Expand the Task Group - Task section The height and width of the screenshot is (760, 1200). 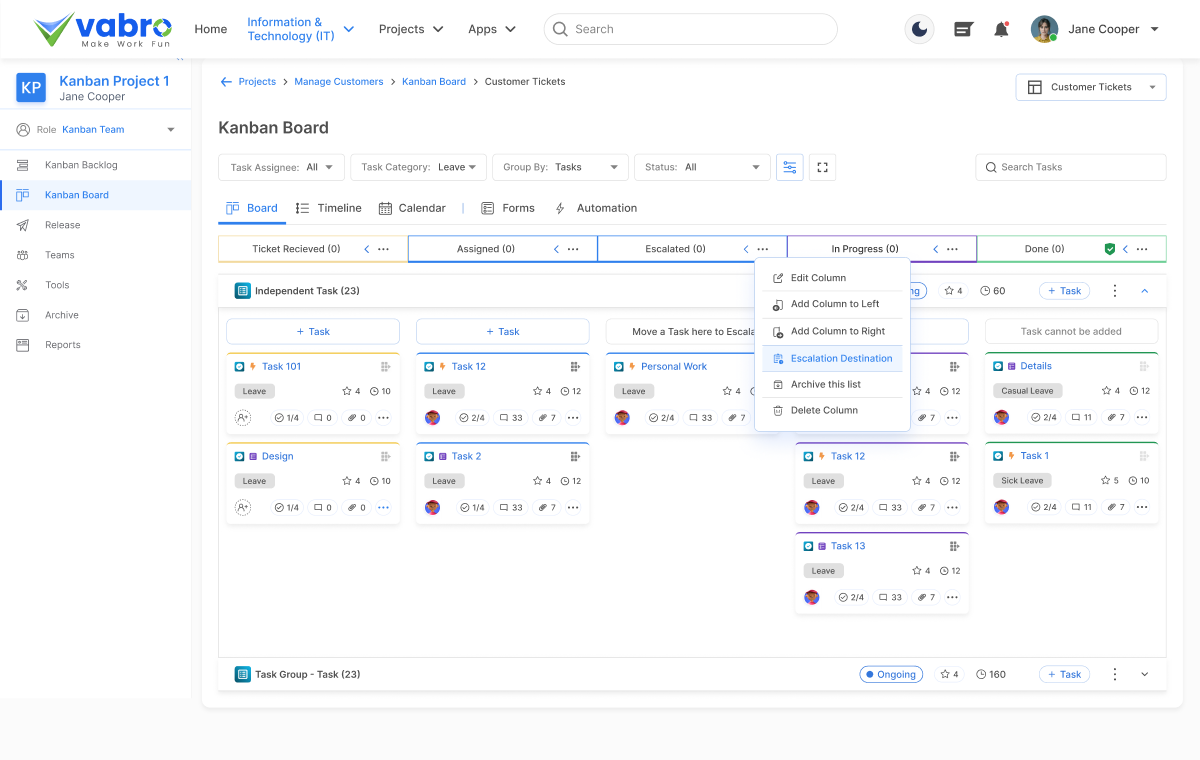(x=1145, y=675)
